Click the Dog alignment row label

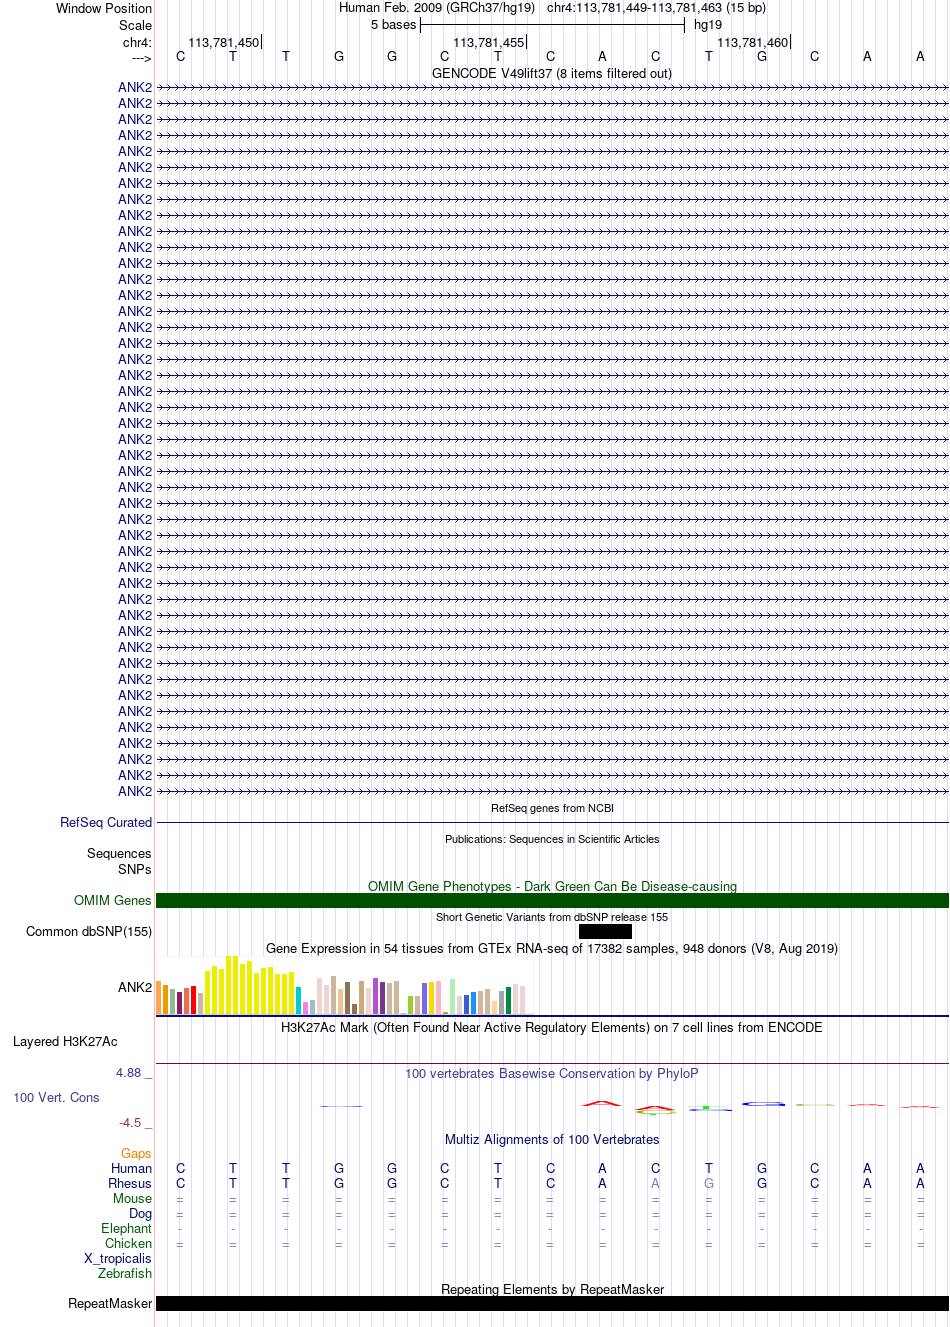[x=141, y=1214]
